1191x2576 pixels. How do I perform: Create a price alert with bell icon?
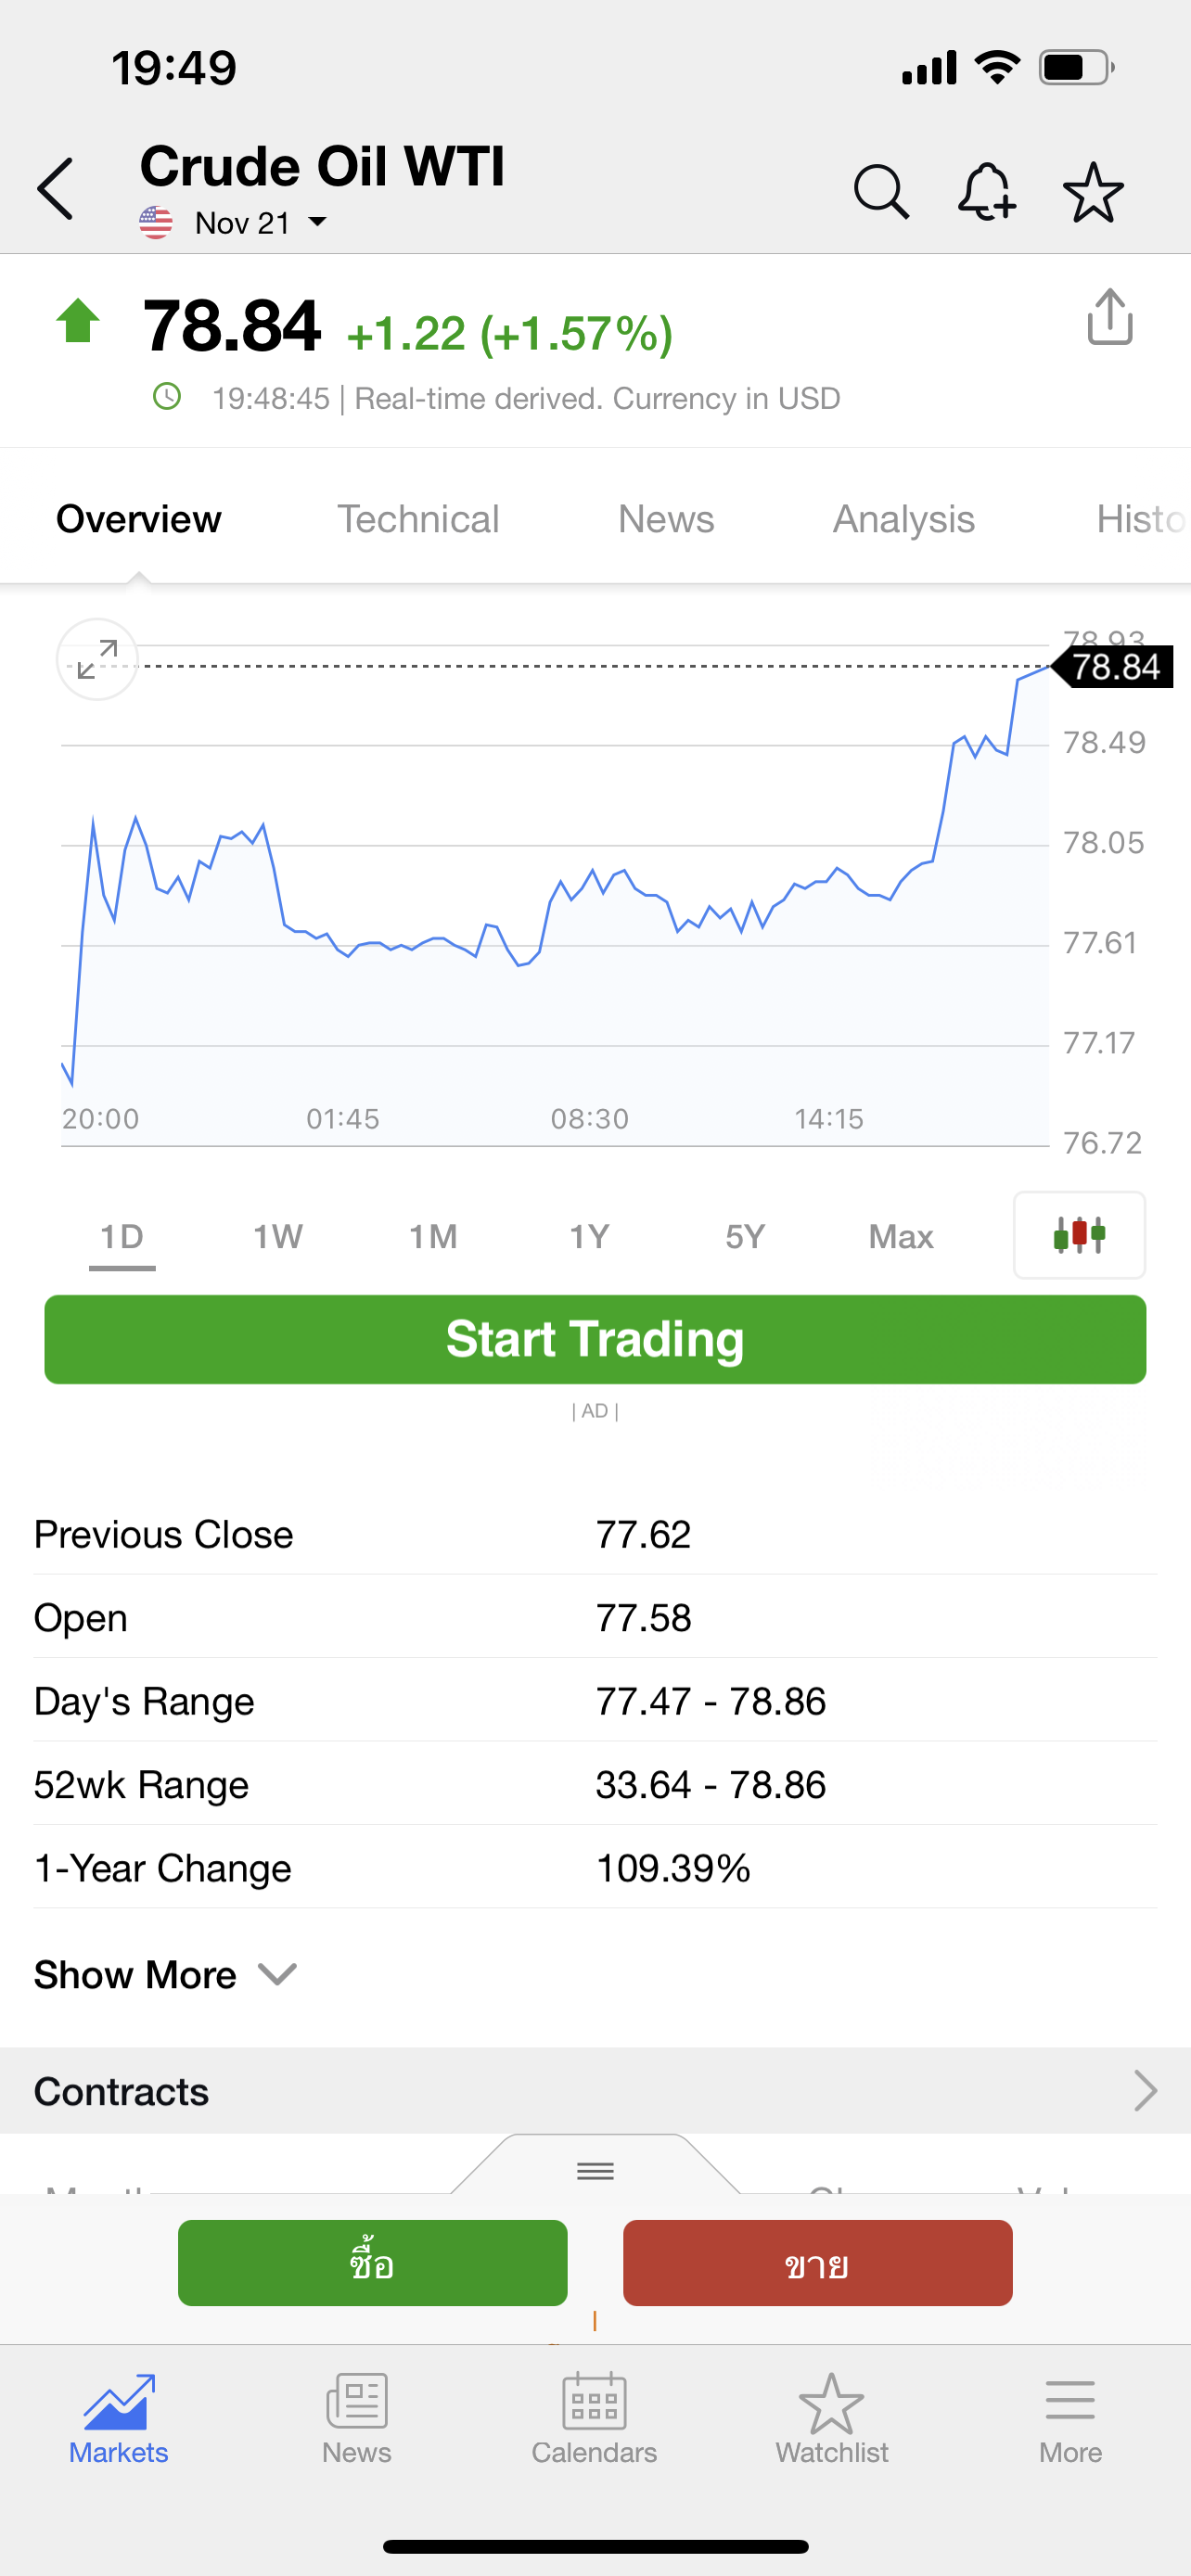click(x=987, y=190)
